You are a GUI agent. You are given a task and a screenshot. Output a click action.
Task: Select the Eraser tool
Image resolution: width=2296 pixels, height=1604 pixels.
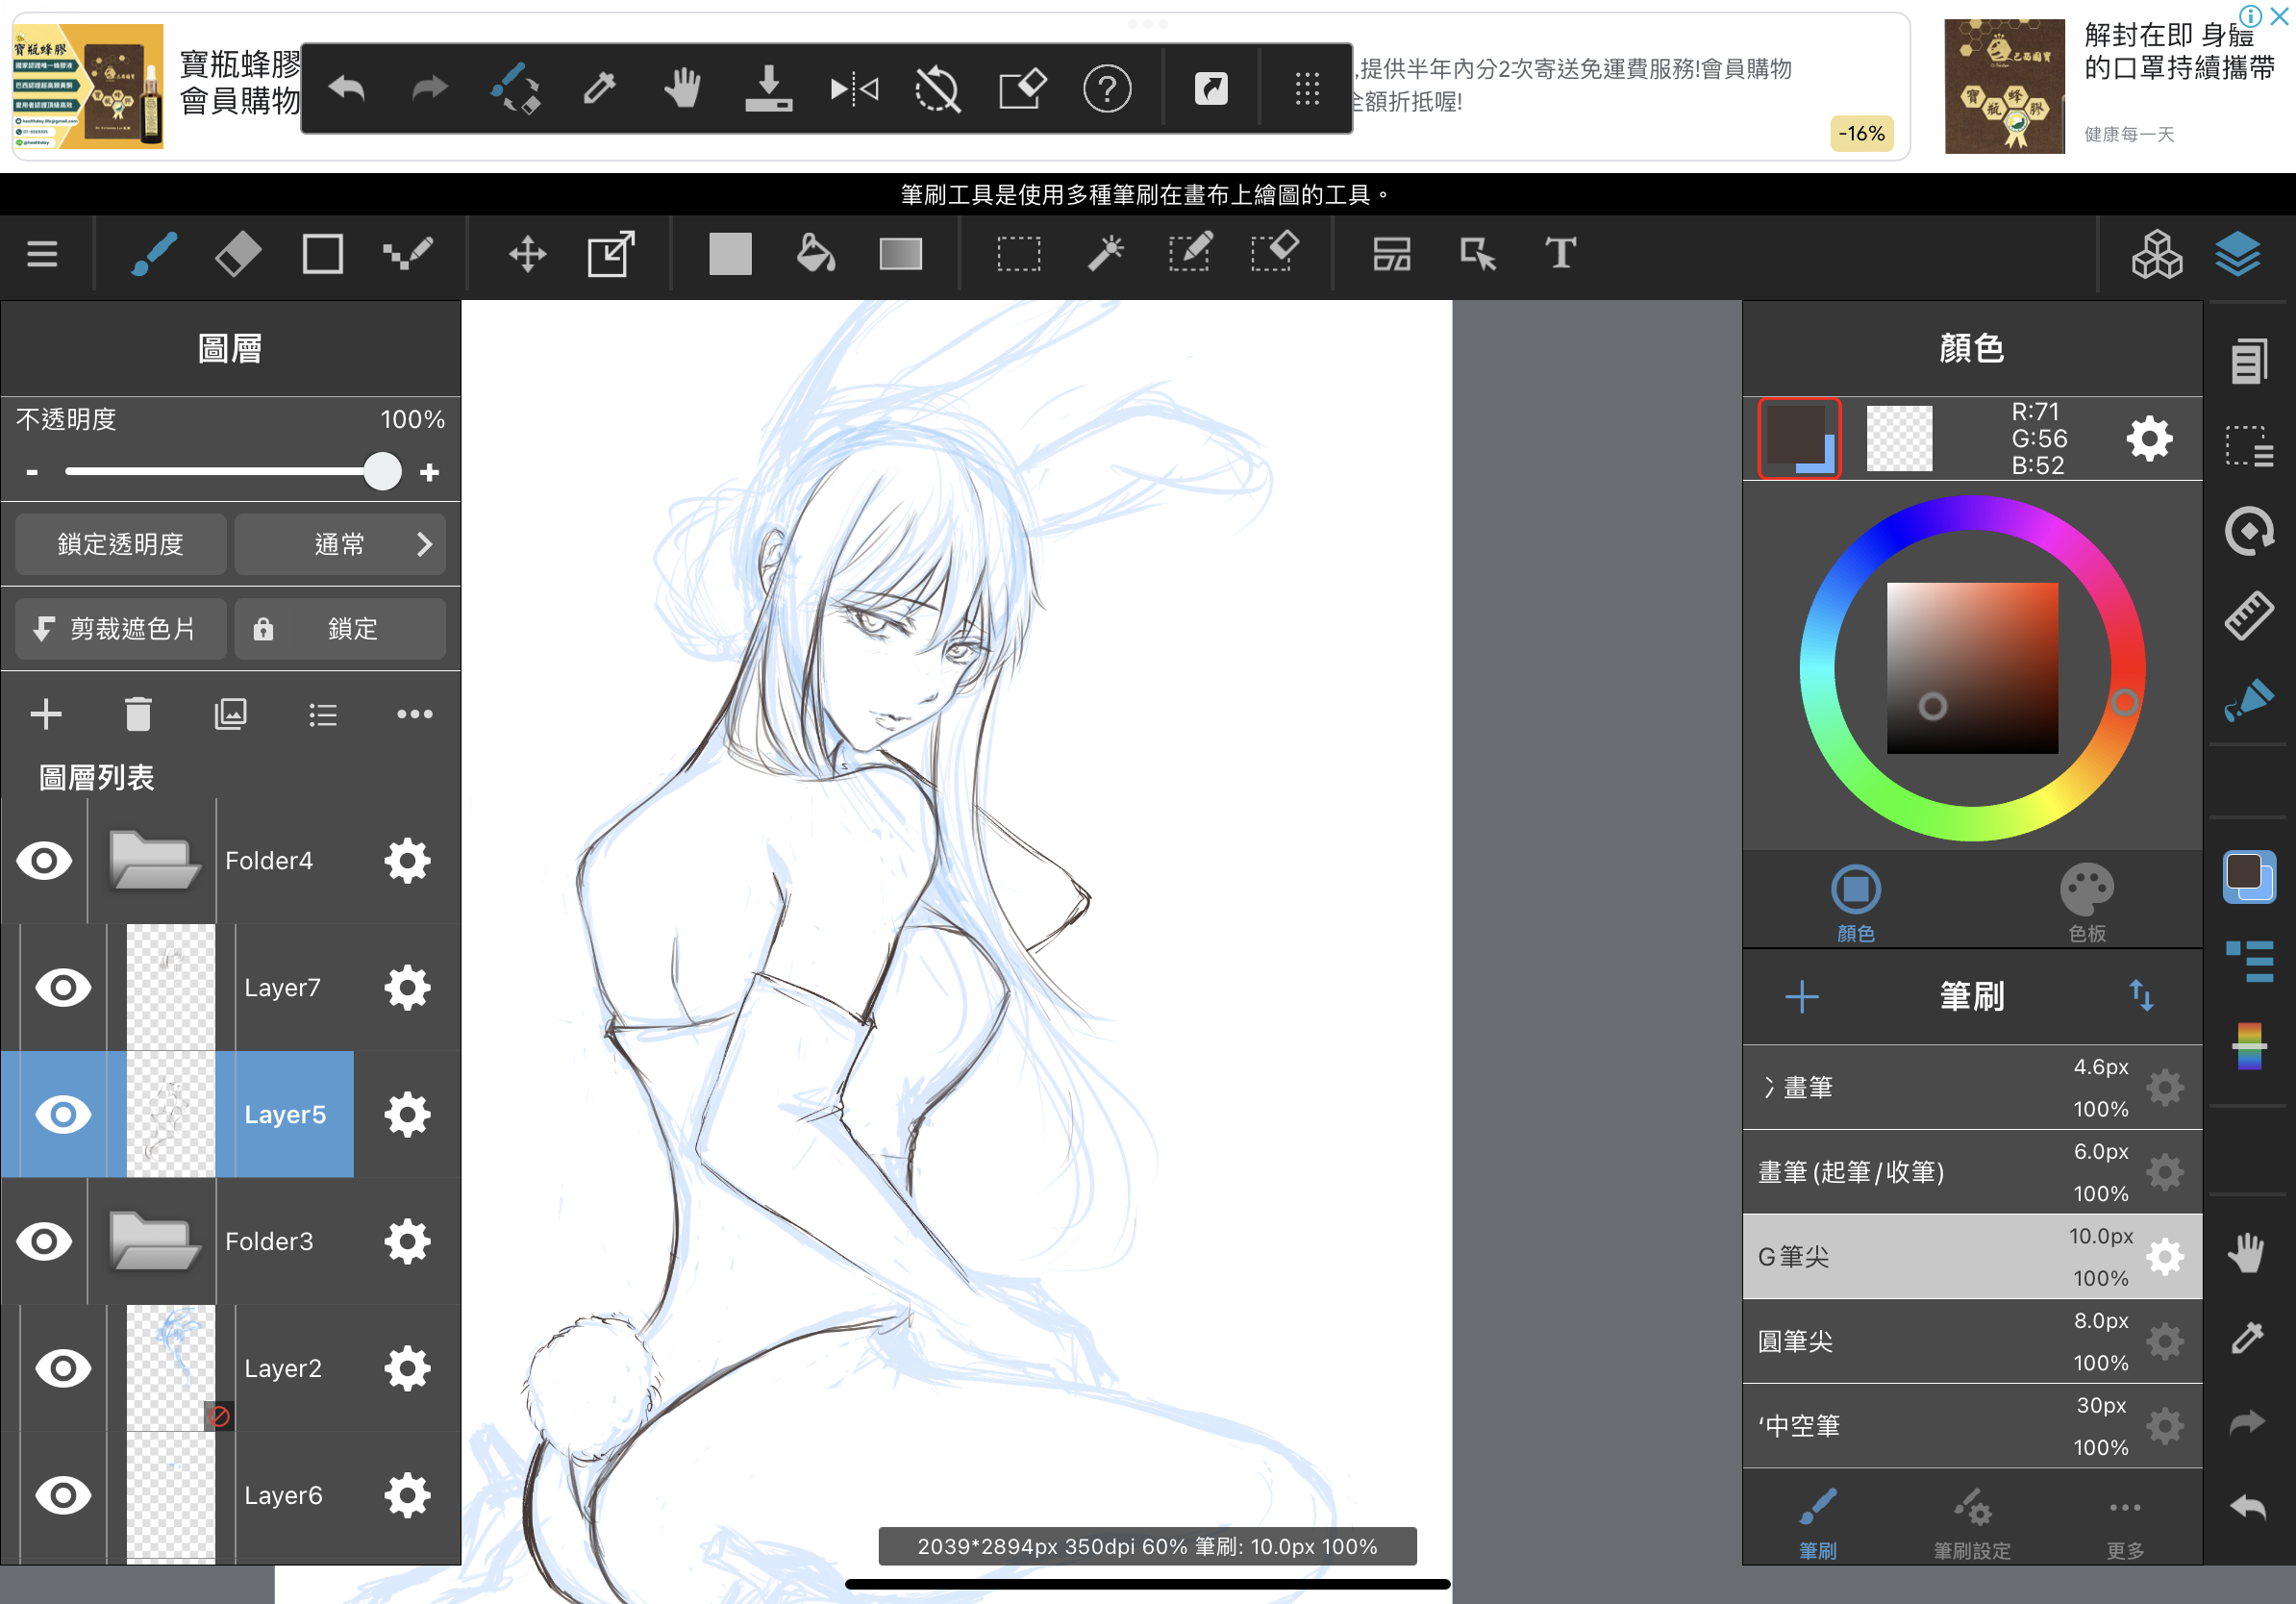click(x=238, y=254)
